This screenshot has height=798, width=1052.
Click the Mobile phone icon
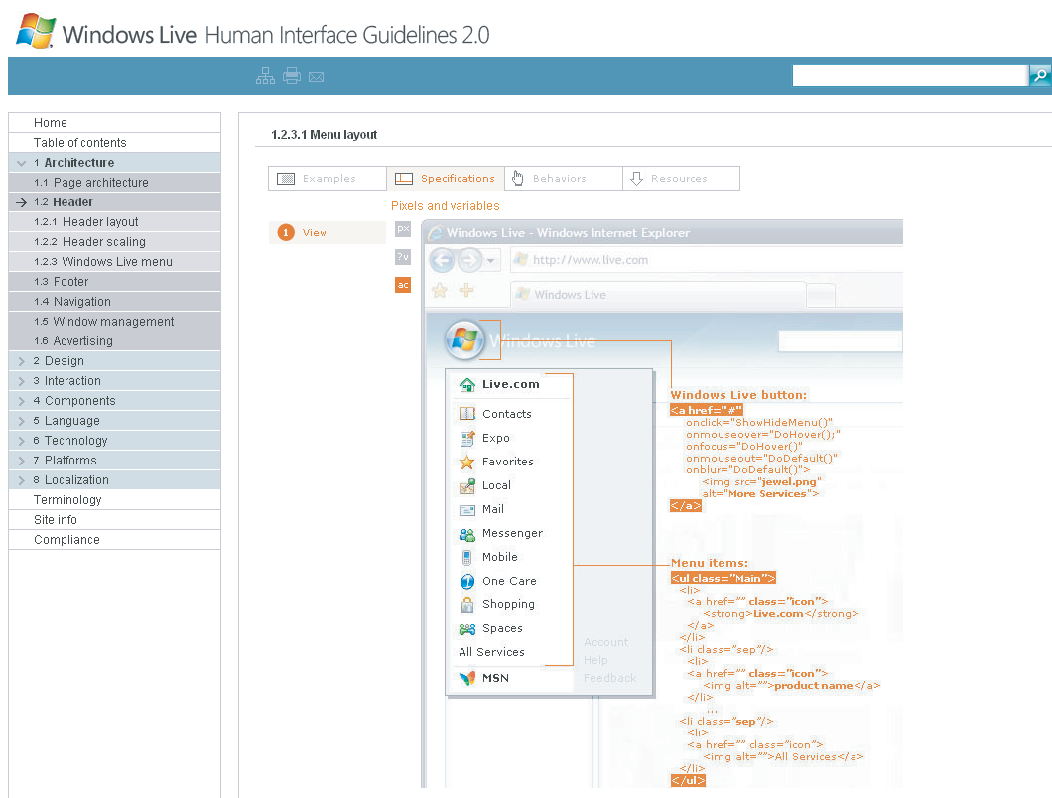tap(466, 557)
